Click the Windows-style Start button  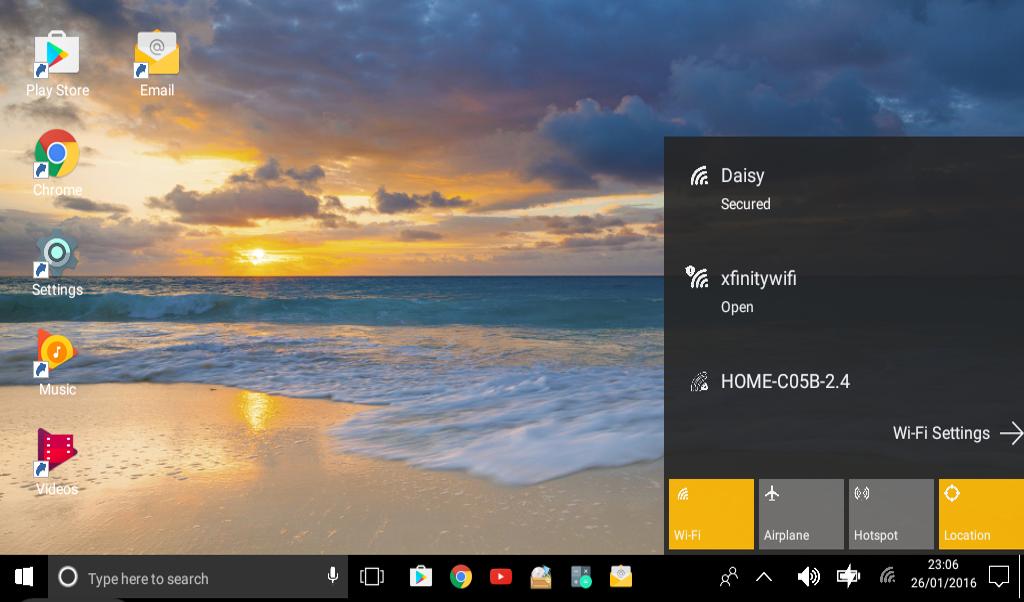(24, 577)
